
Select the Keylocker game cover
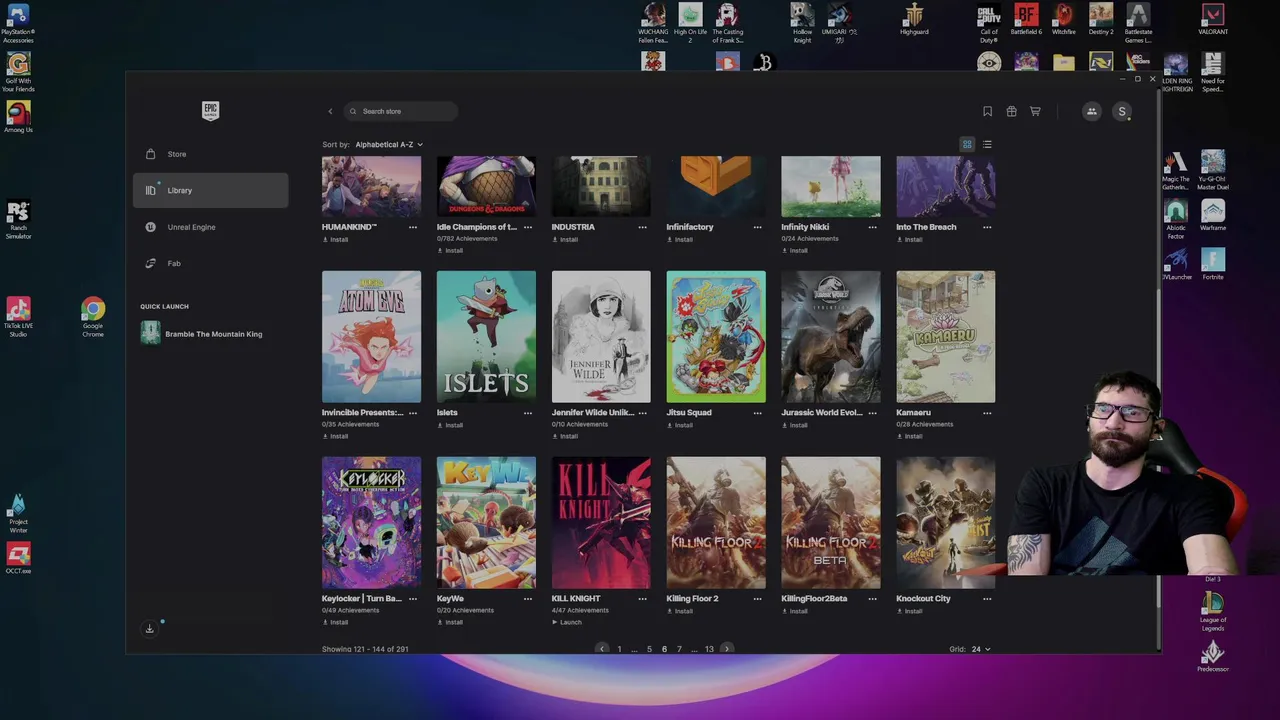pos(371,522)
